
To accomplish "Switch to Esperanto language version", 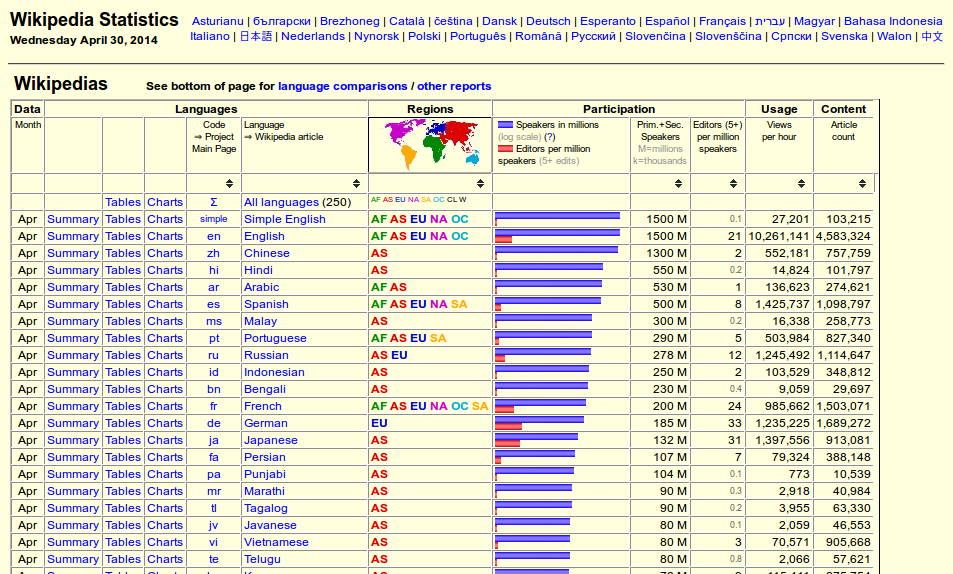I will [608, 21].
